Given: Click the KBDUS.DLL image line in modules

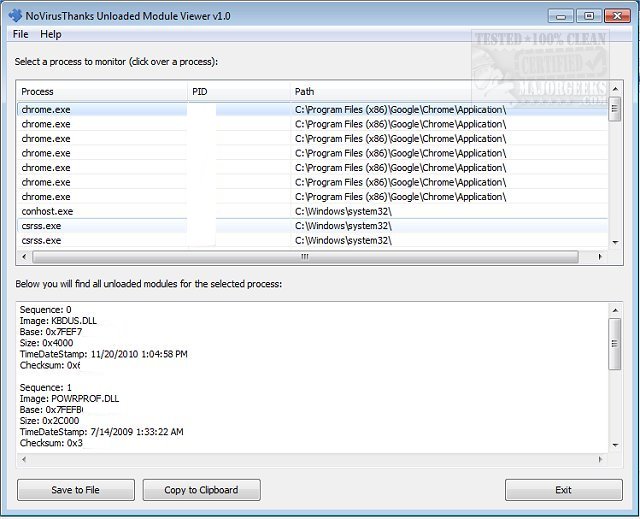Looking at the screenshot, I should [x=62, y=322].
